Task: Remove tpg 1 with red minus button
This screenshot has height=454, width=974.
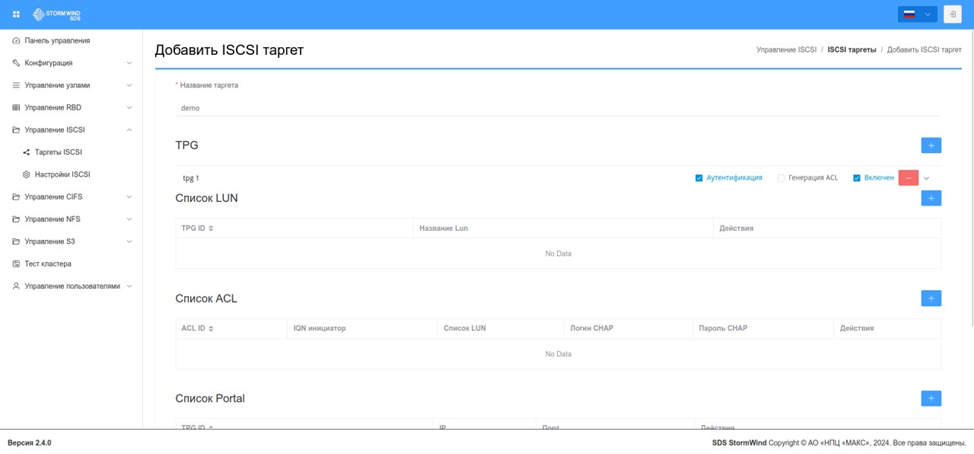Action: [908, 178]
